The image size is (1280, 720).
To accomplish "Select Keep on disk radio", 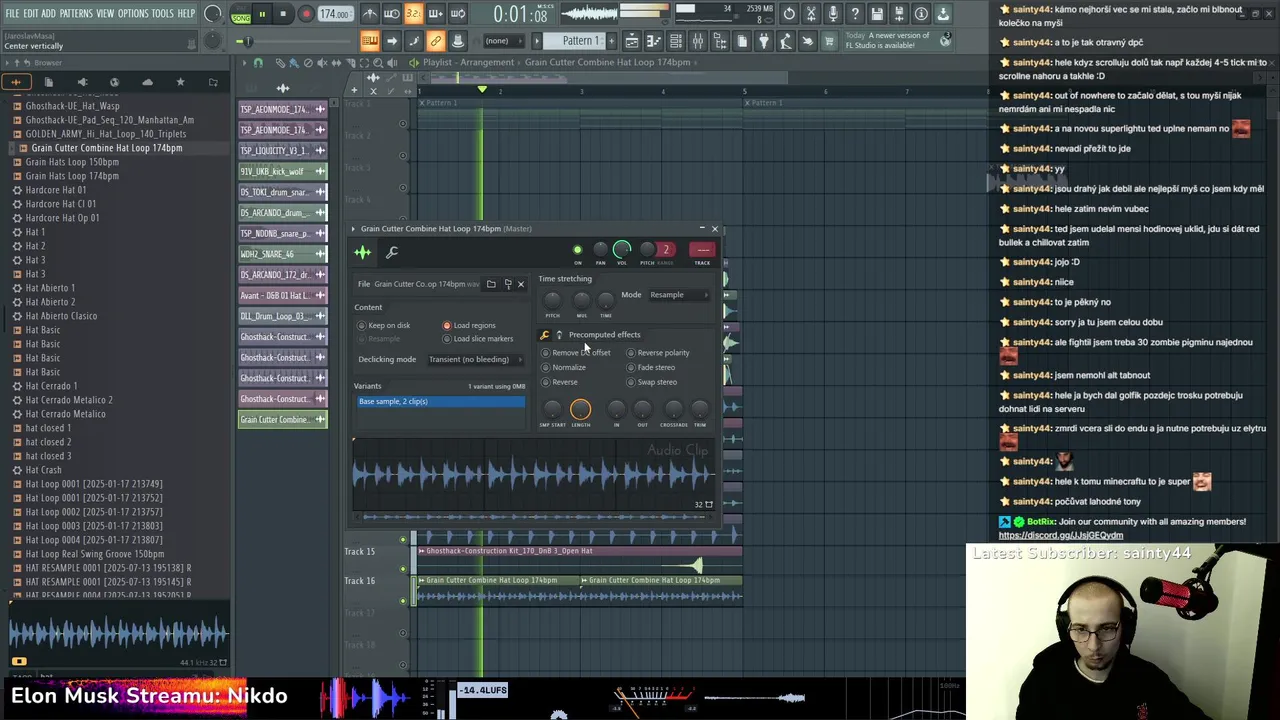I will coord(384,325).
